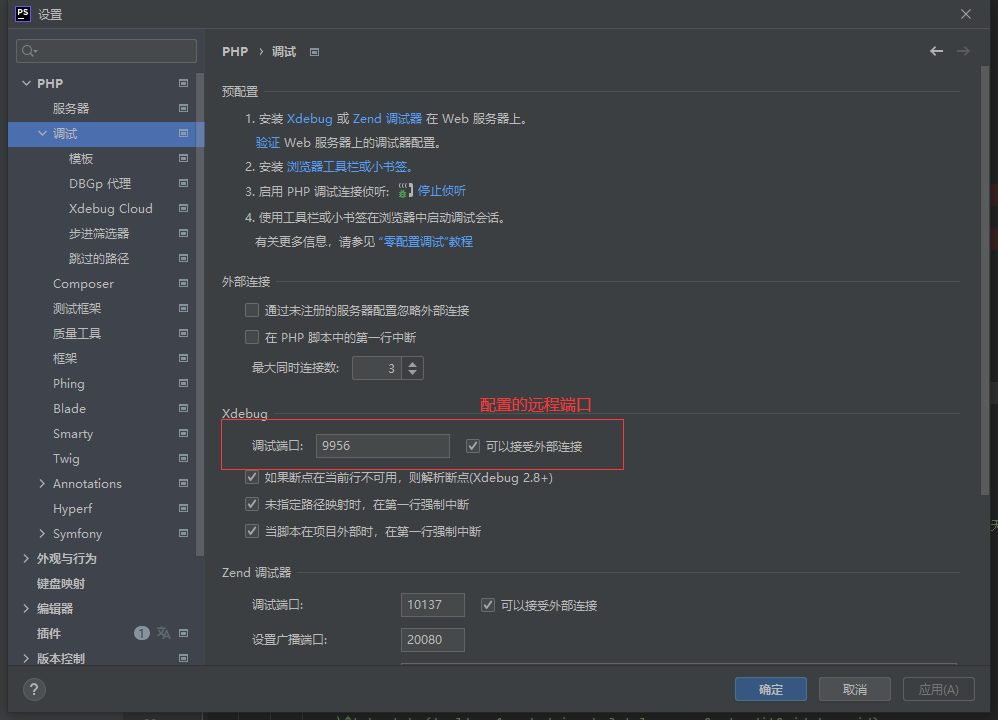
Task: Click the 应用(A) button
Action: point(939,689)
